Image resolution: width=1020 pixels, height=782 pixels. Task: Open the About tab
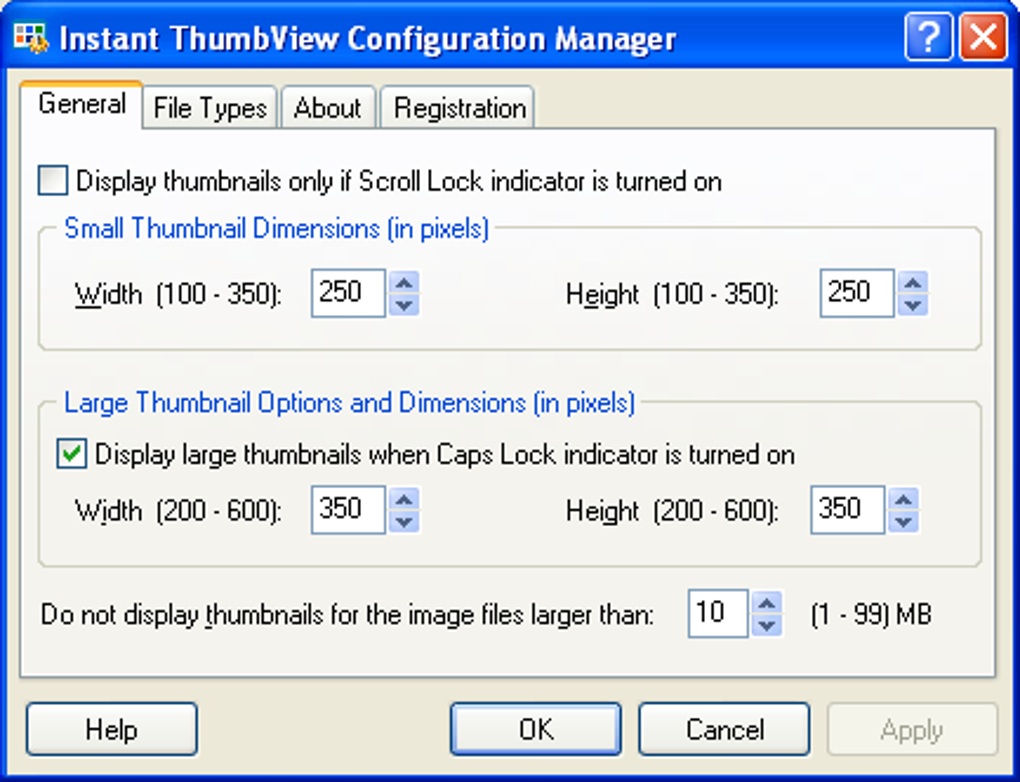(x=328, y=107)
